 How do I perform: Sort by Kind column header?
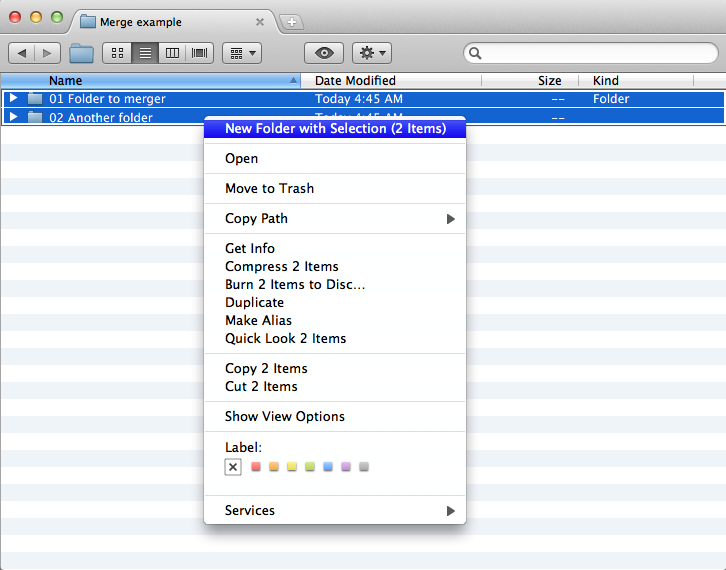636,81
